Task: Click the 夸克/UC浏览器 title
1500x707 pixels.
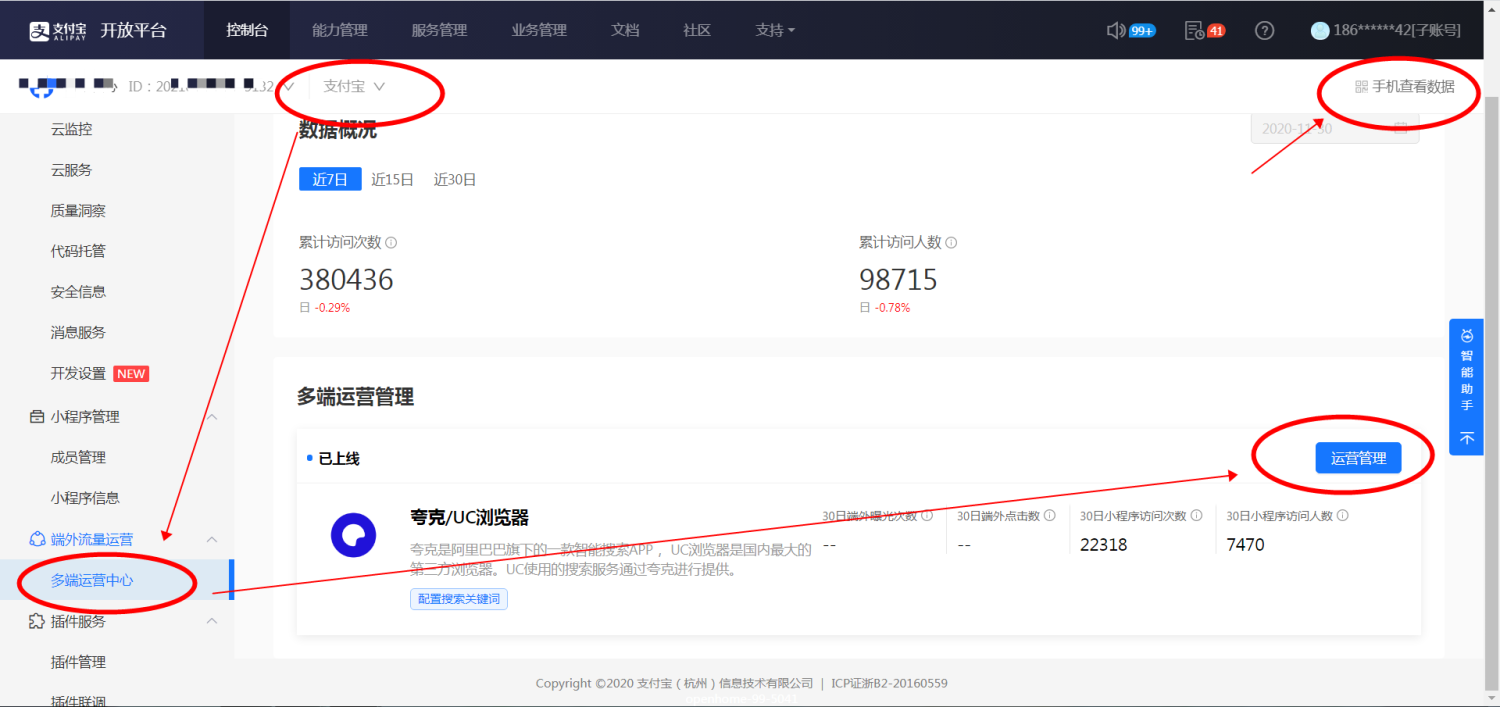Action: tap(469, 518)
